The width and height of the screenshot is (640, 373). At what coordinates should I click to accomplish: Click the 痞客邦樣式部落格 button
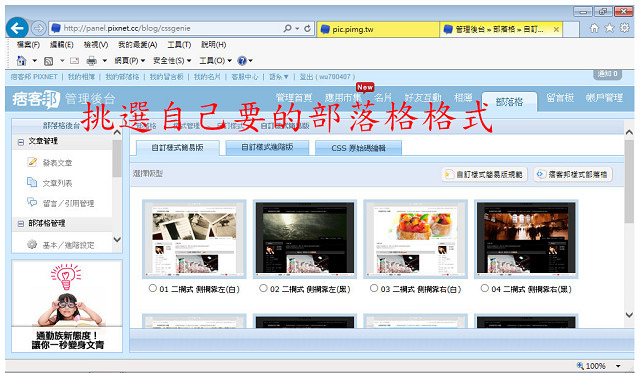pos(573,174)
